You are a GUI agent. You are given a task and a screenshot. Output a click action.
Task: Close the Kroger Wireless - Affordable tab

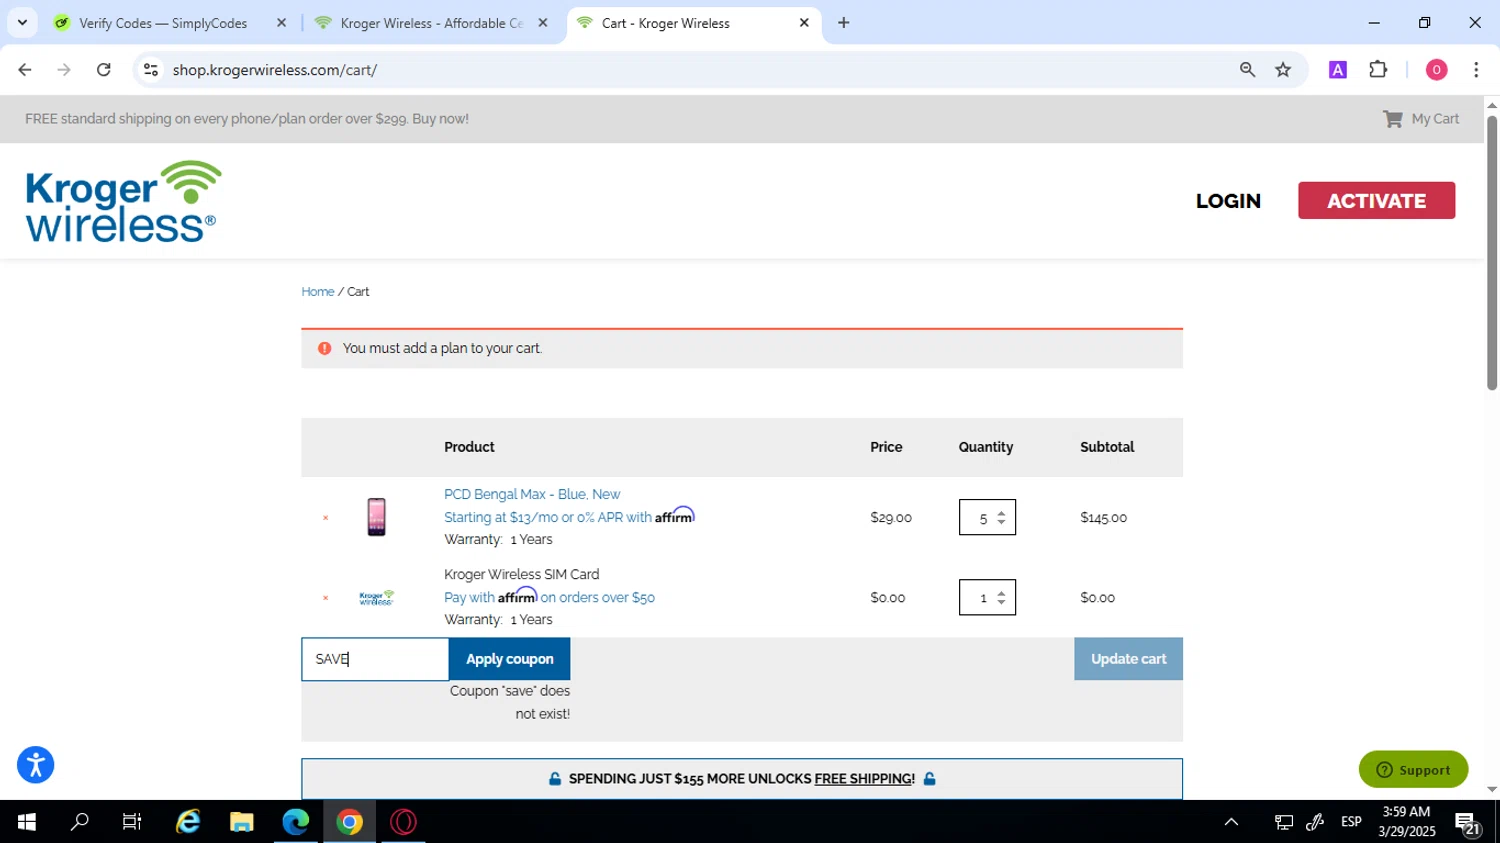pyautogui.click(x=543, y=23)
